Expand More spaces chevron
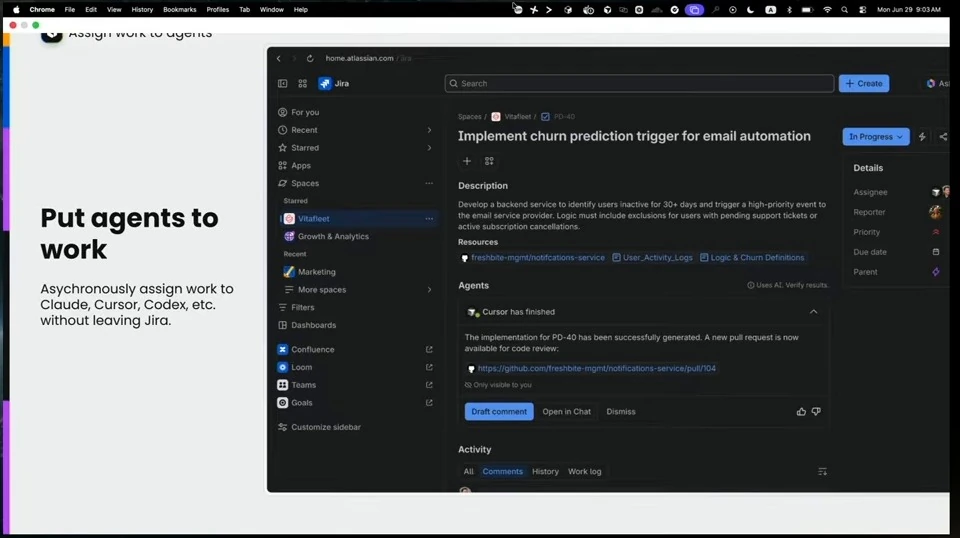 429,290
